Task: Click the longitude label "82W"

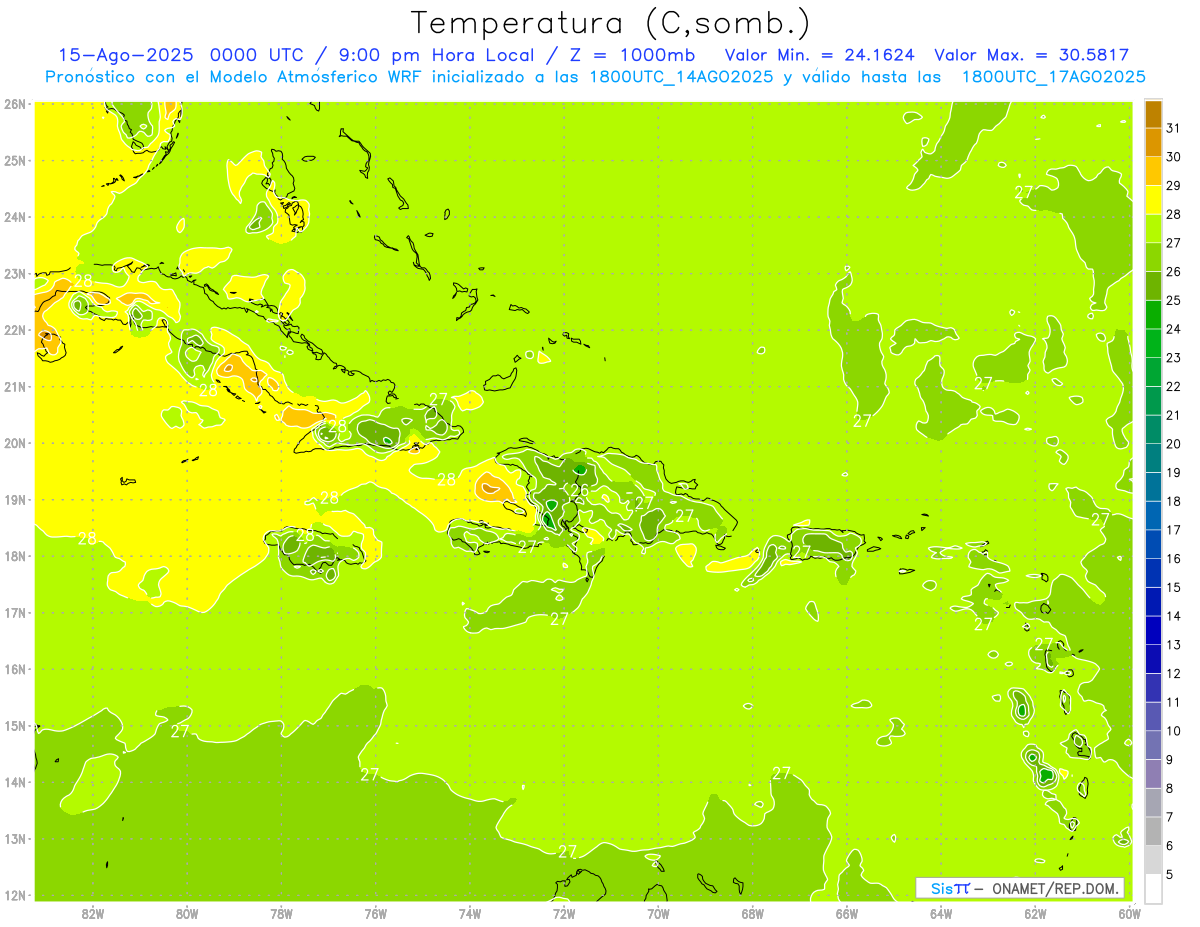Action: 92,913
